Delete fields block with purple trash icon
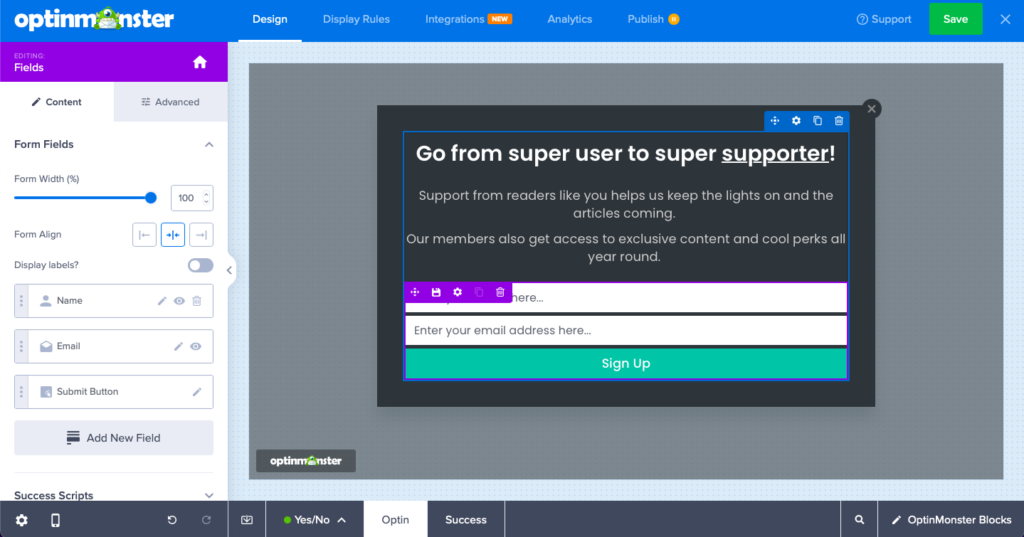 (x=500, y=293)
